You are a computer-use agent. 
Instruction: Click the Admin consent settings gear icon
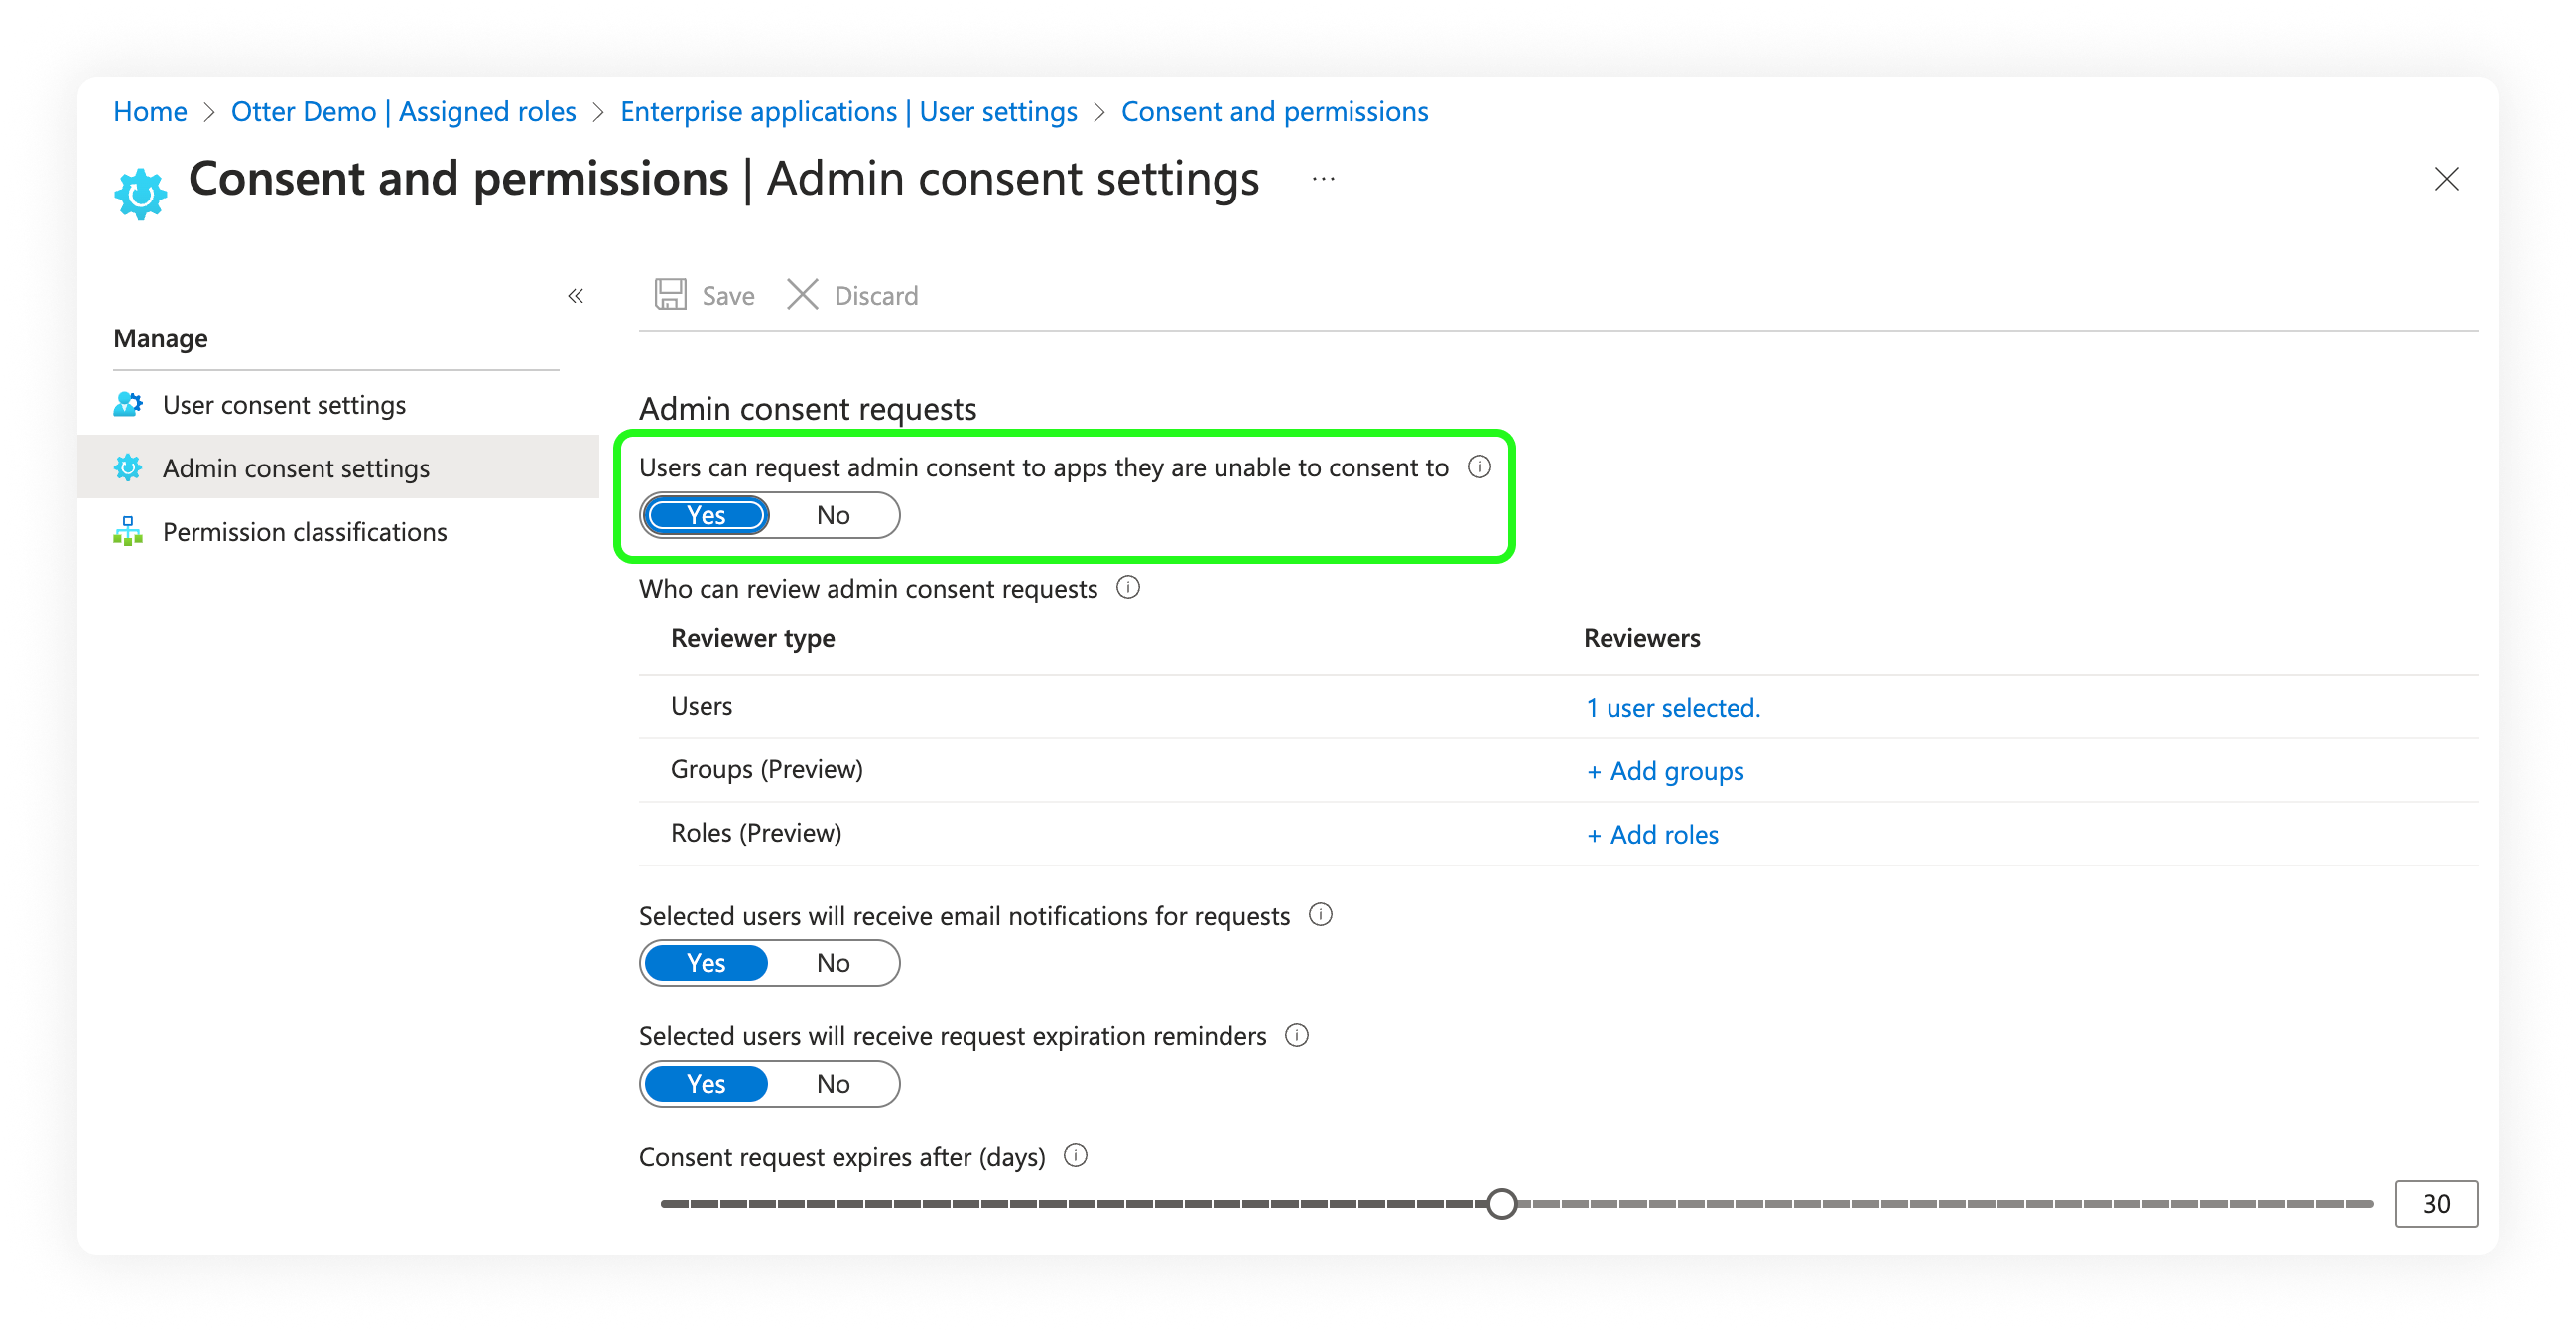coord(128,467)
